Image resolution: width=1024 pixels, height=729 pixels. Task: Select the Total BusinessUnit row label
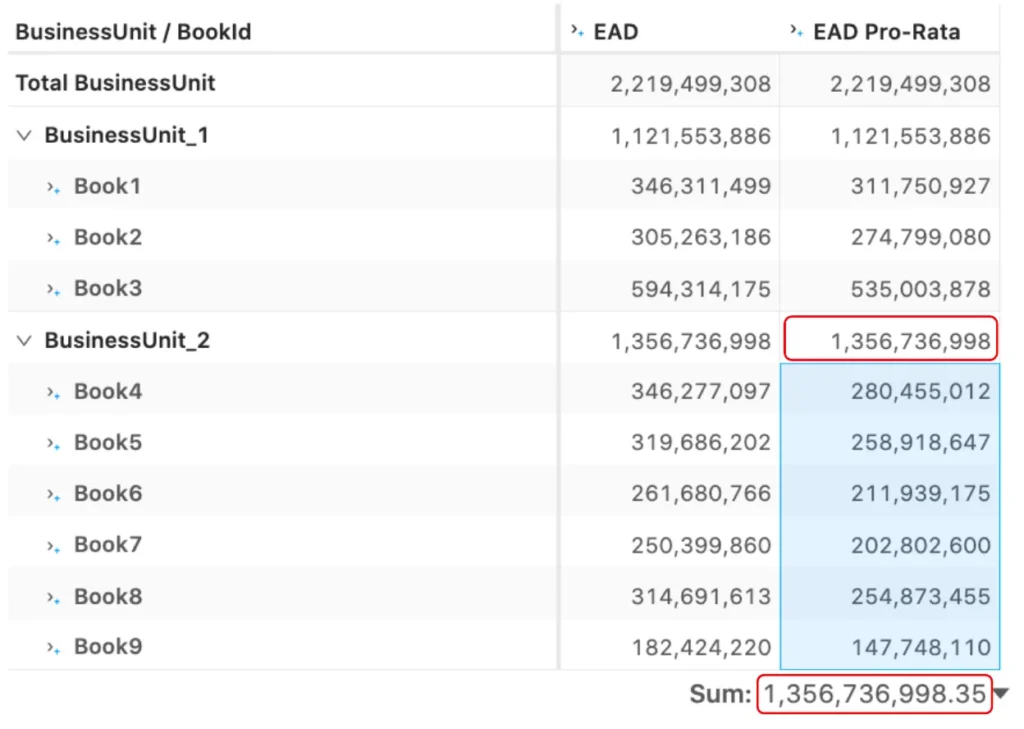(x=115, y=83)
